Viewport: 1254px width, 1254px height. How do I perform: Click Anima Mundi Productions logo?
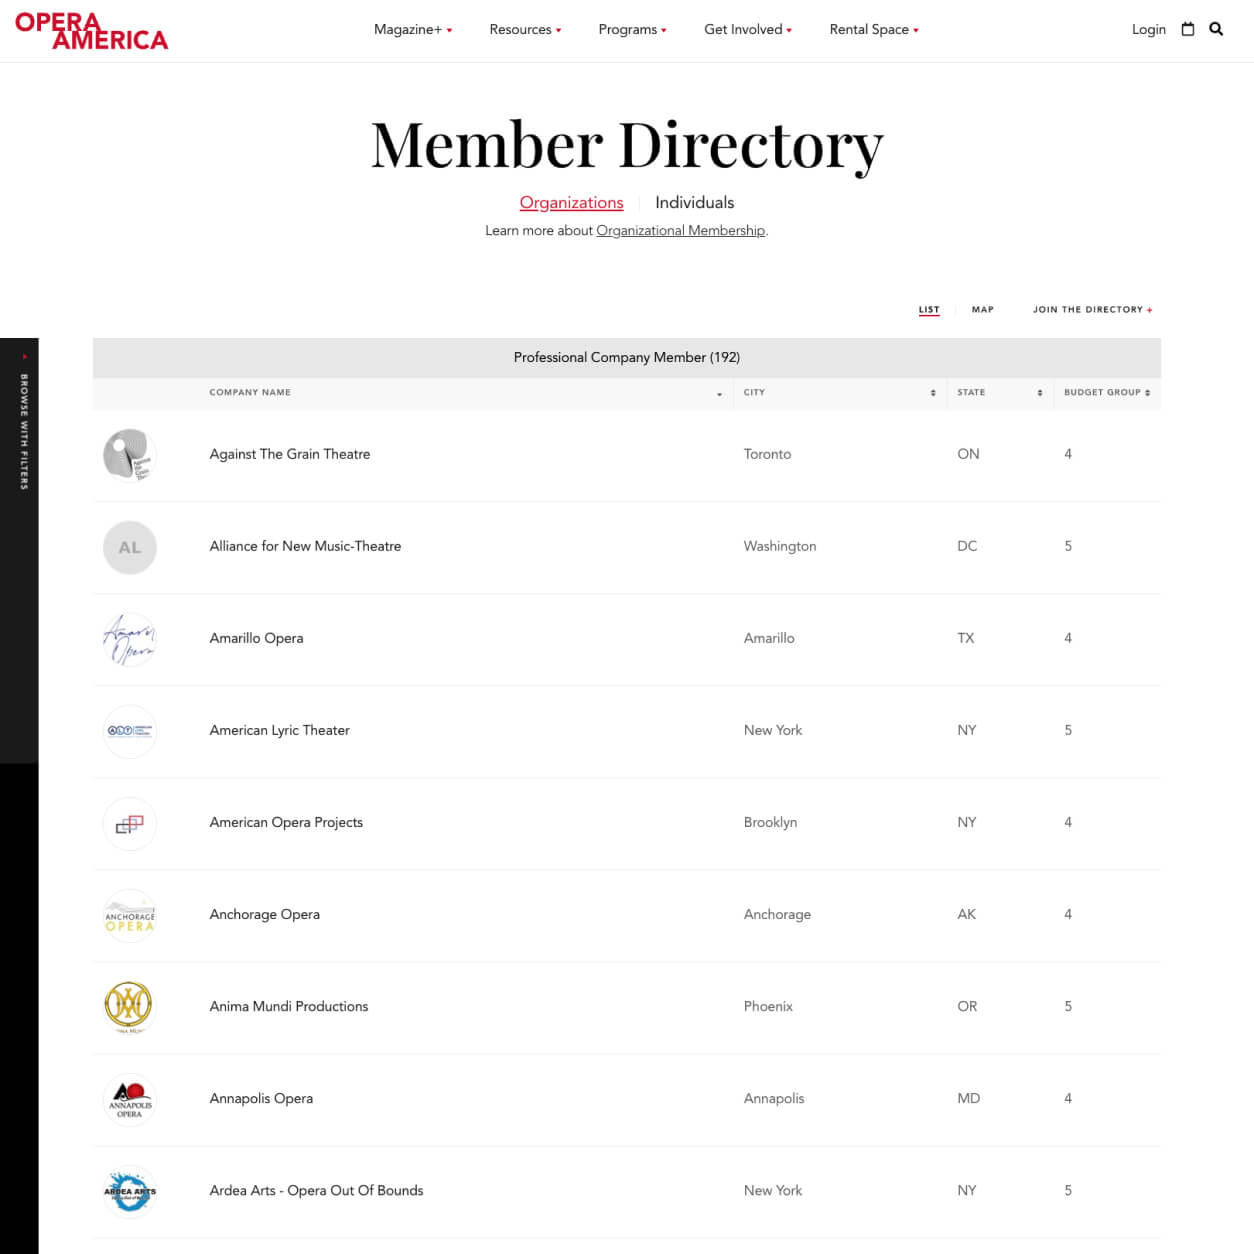coord(130,1007)
